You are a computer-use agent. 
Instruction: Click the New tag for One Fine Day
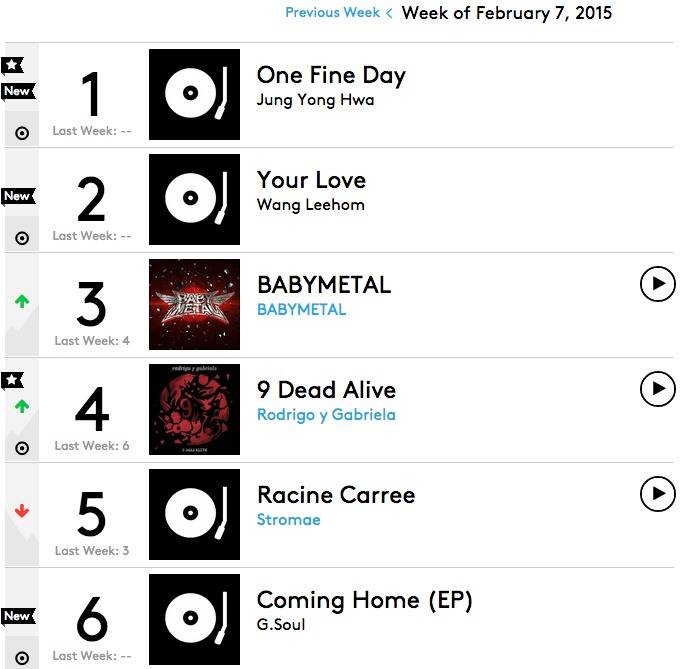18,91
